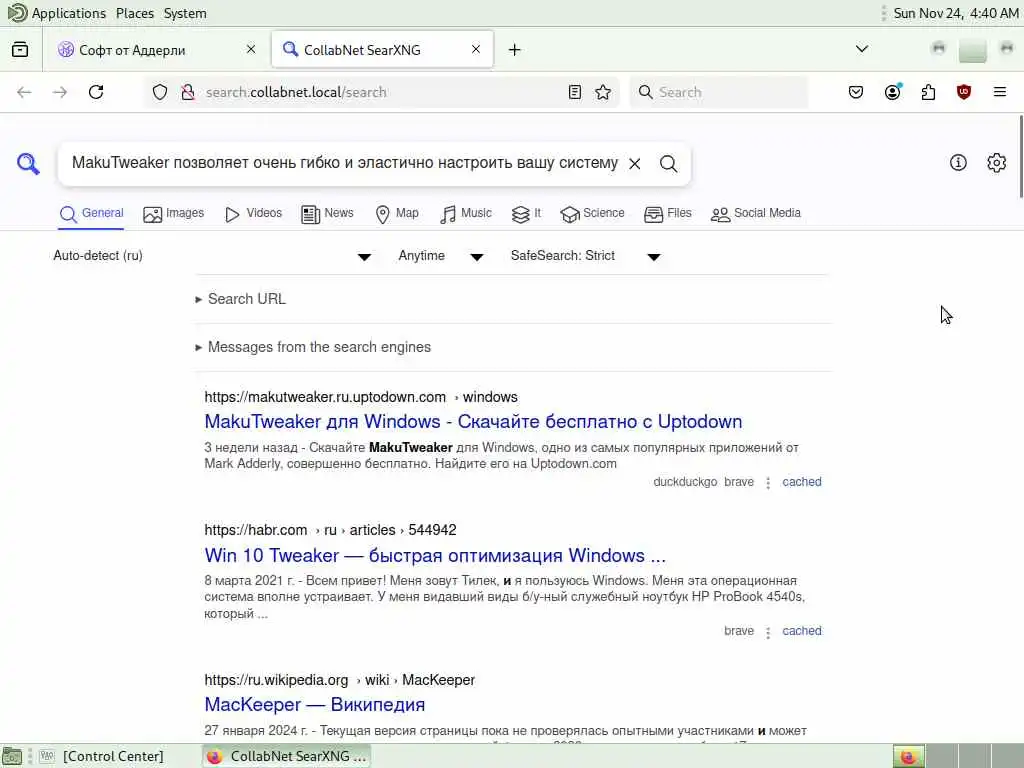Image resolution: width=1024 pixels, height=768 pixels.
Task: Click the browser Forward arrow
Action: point(60,92)
